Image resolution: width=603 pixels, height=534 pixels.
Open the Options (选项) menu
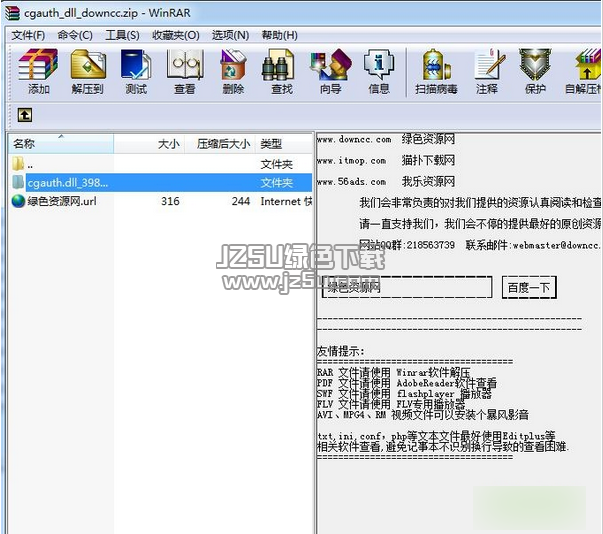[228, 35]
